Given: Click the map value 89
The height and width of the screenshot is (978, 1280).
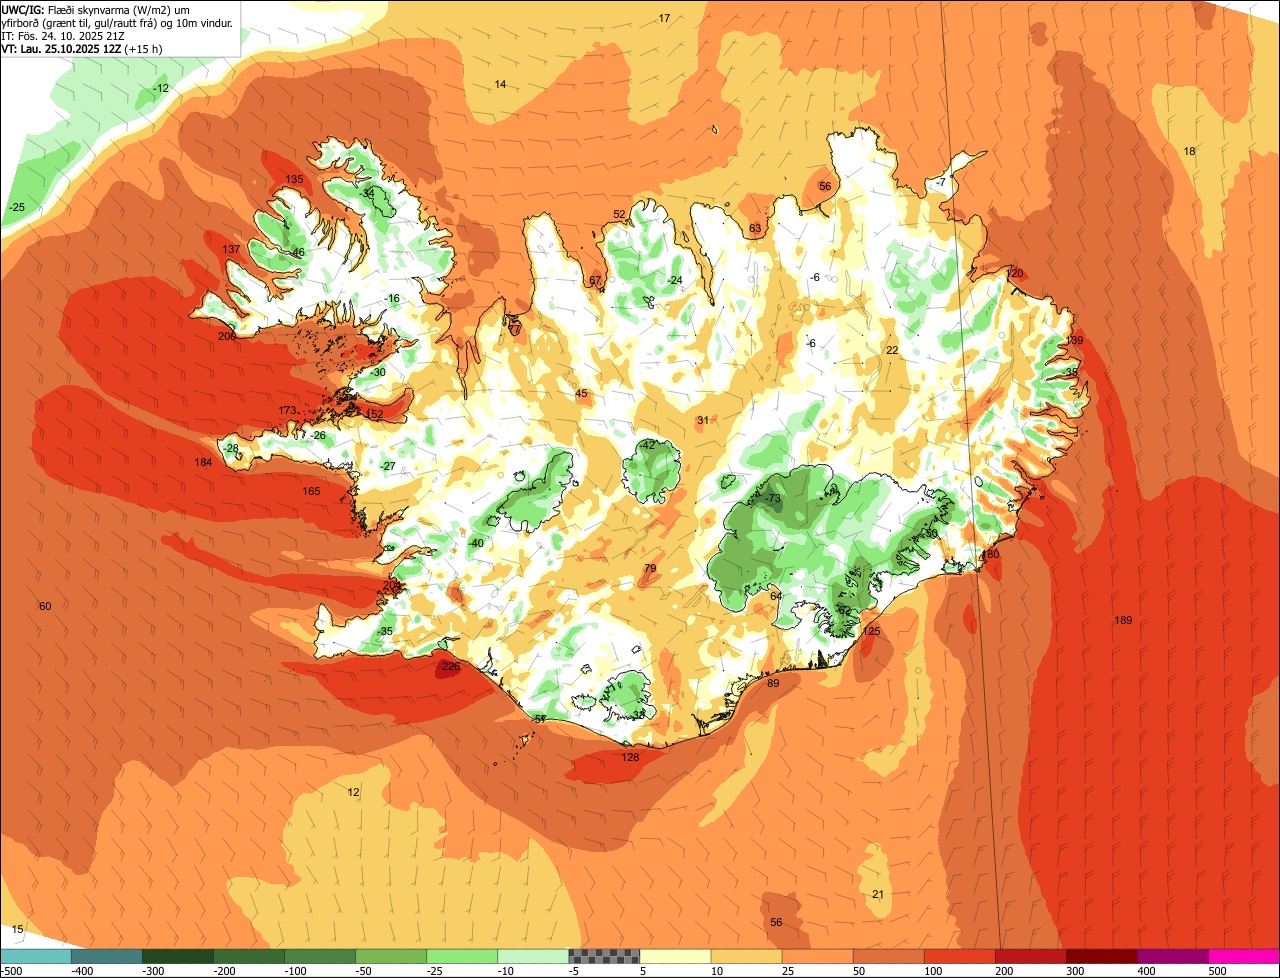Looking at the screenshot, I should point(772,683).
